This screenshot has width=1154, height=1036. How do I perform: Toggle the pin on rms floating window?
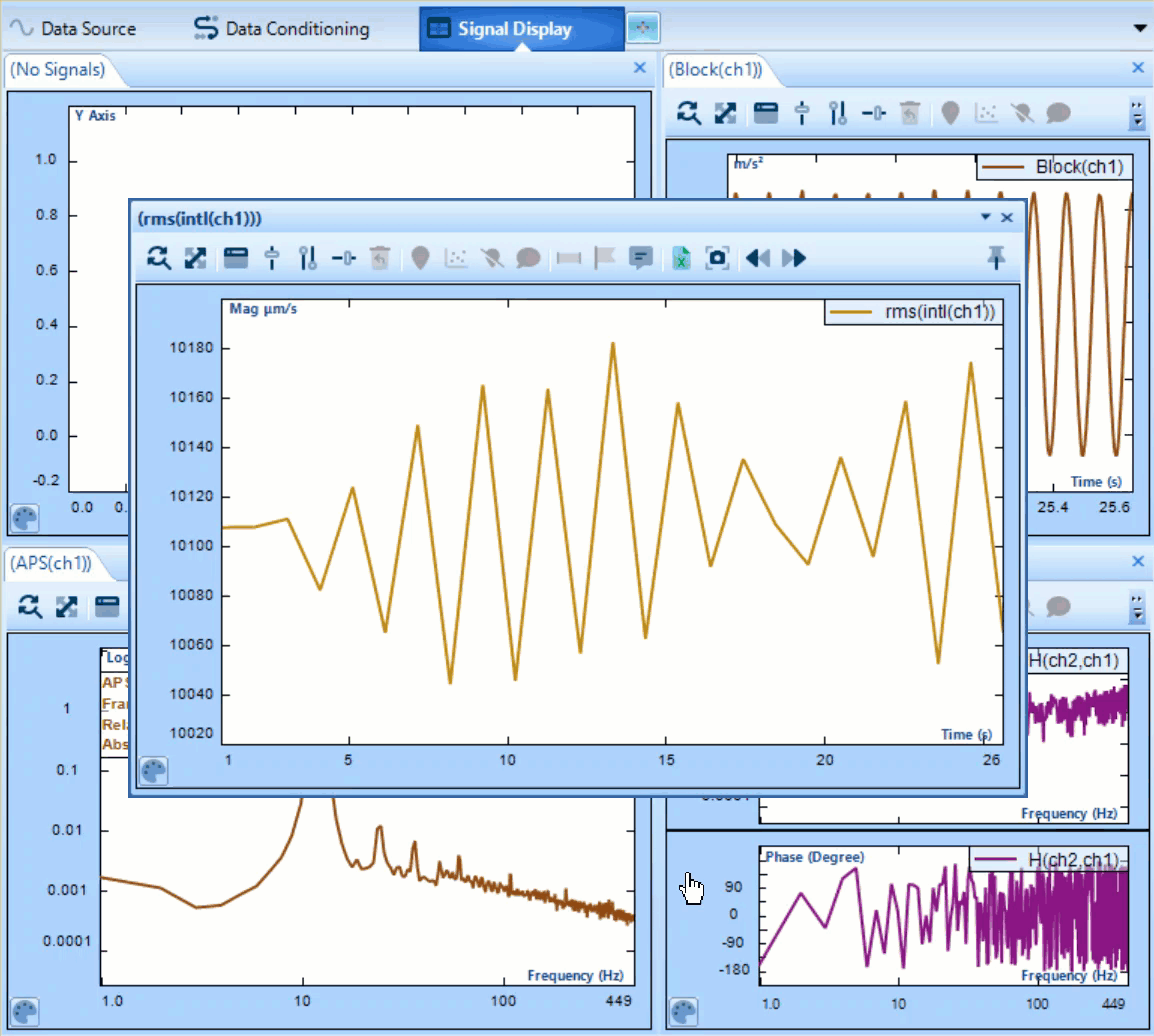point(995,258)
